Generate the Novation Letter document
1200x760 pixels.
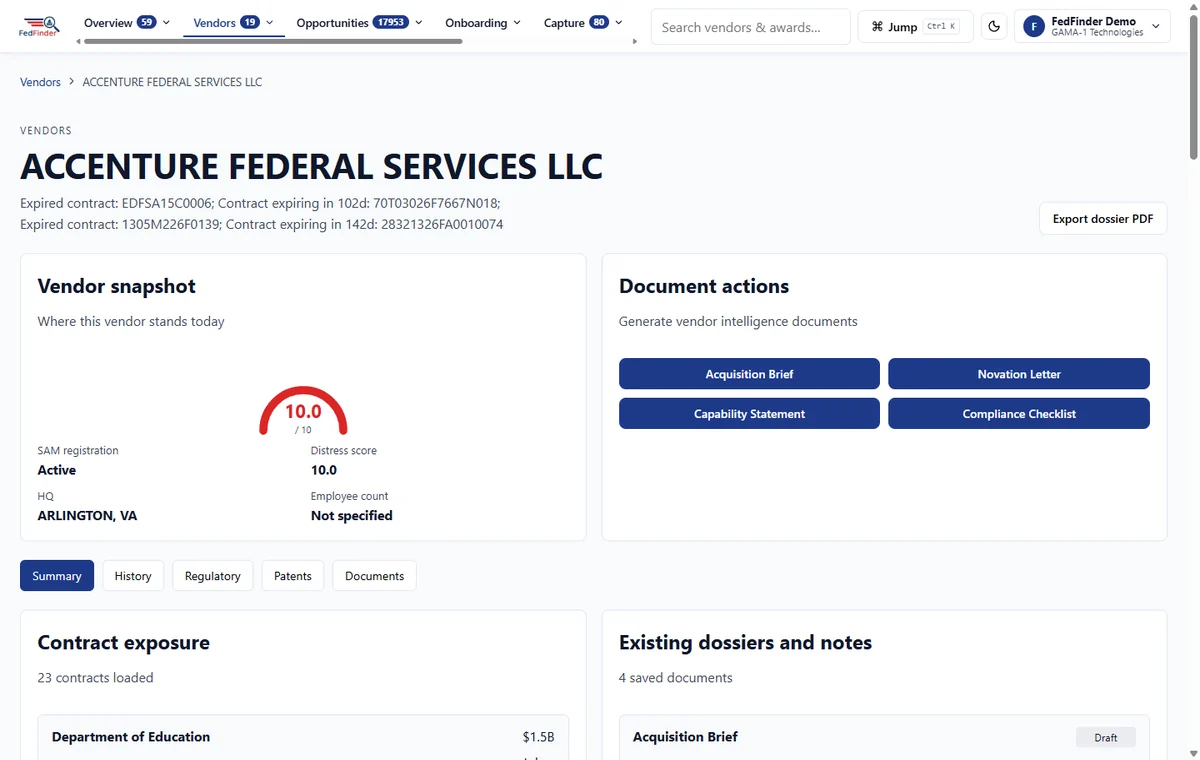point(1019,374)
